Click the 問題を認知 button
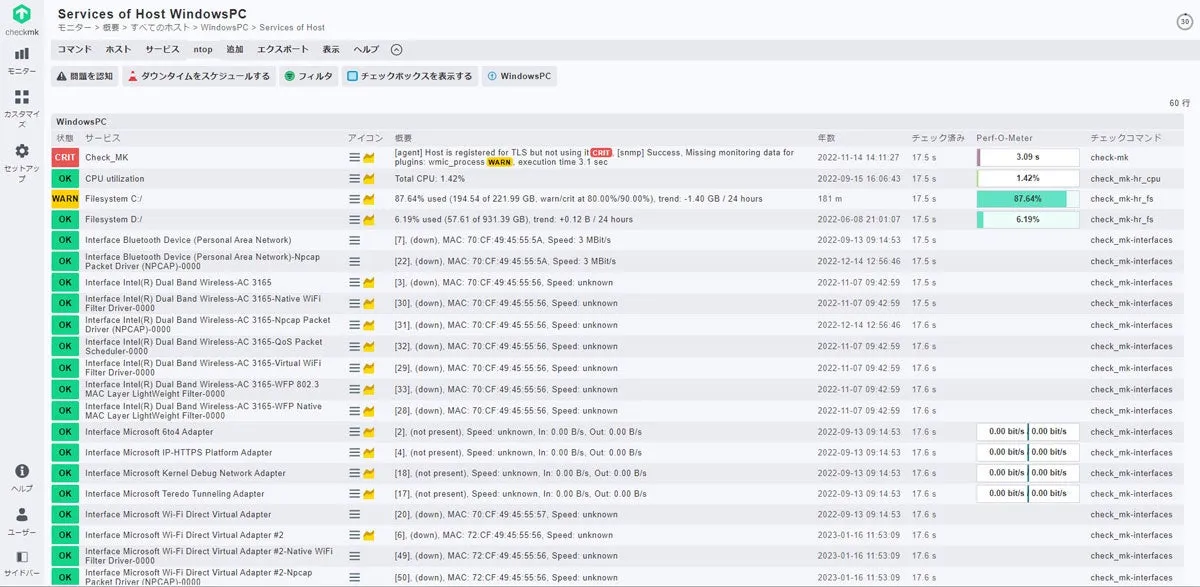 (x=85, y=76)
